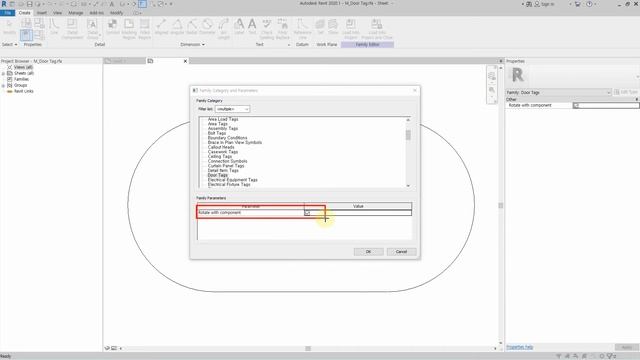Switch to the Modify ribbon tab
Image resolution: width=640 pixels, height=360 pixels.
pos(116,13)
